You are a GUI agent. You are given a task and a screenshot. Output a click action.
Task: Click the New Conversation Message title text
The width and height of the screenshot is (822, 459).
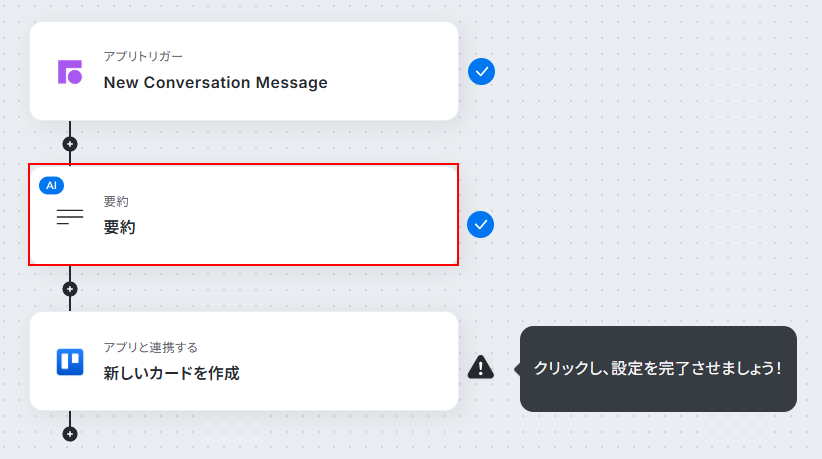click(x=215, y=82)
